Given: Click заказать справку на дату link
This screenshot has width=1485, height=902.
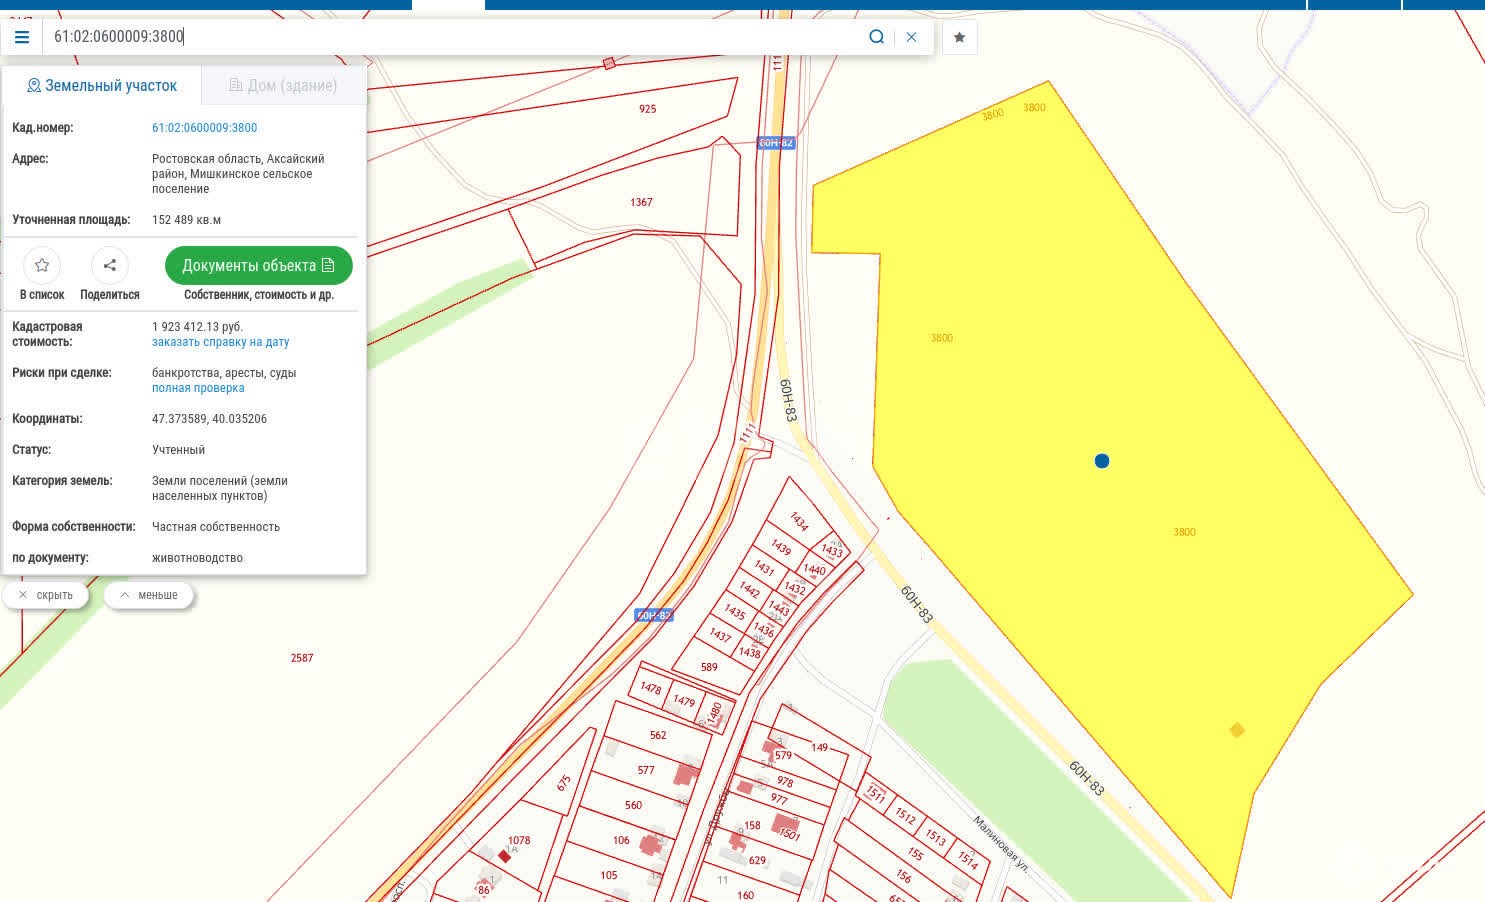Looking at the screenshot, I should click(x=220, y=342).
